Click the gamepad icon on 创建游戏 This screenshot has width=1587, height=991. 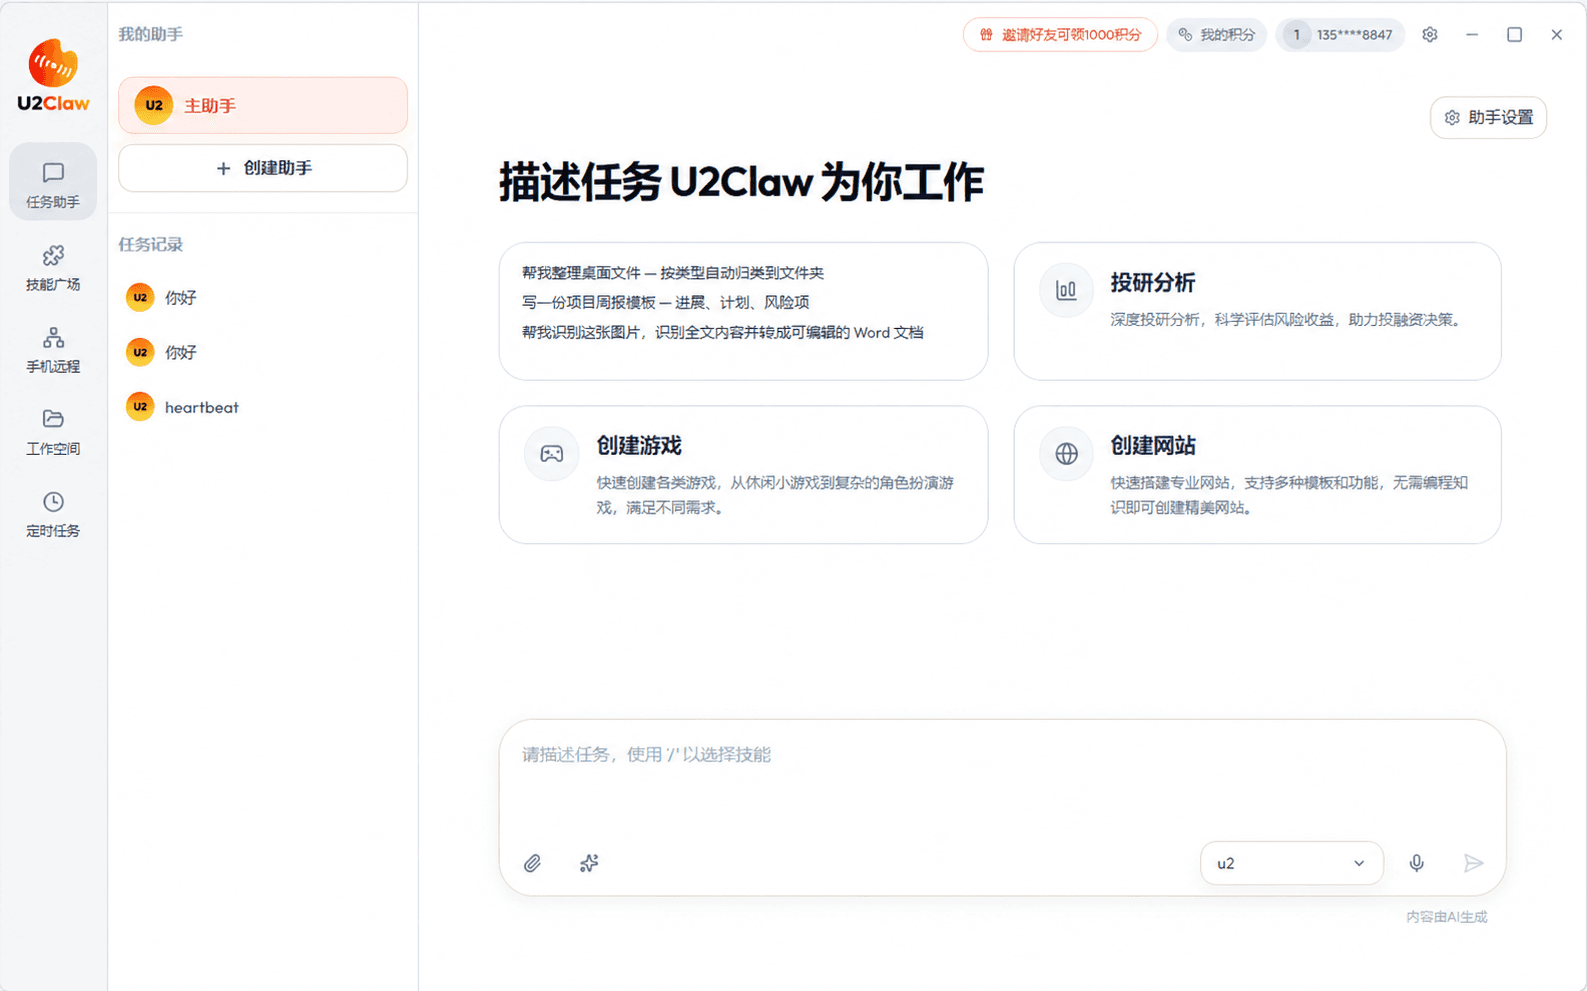[x=551, y=454]
